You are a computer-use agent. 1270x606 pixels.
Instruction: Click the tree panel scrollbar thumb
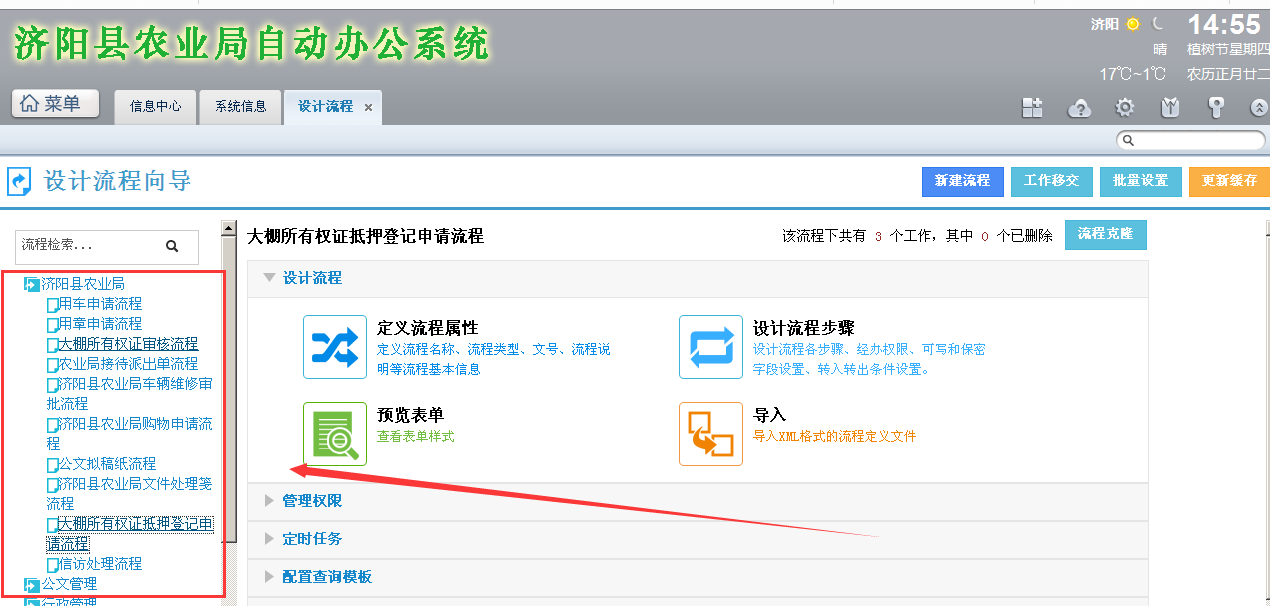coord(229,390)
